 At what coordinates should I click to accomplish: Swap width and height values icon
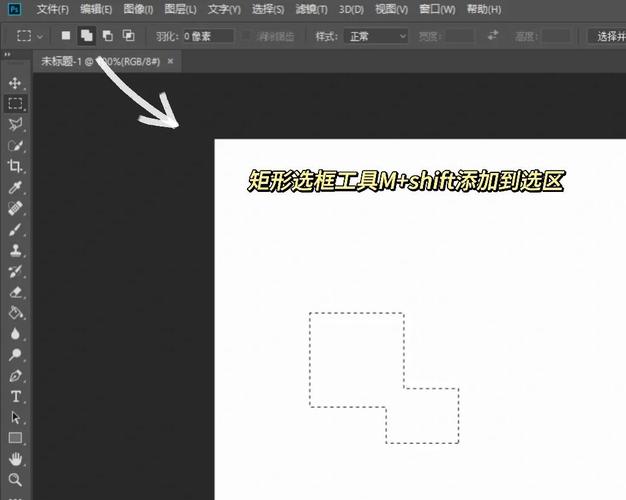click(493, 36)
